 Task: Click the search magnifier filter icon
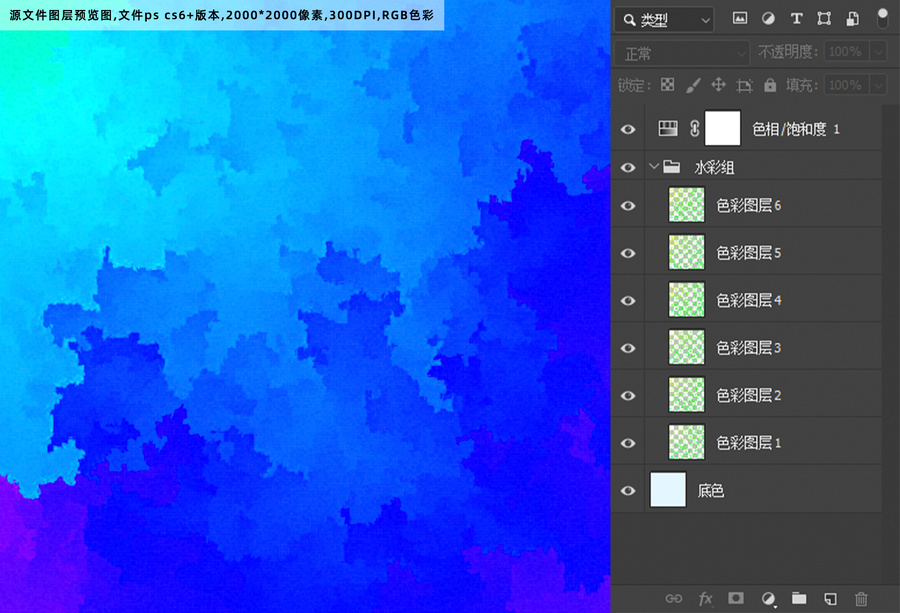tap(630, 20)
